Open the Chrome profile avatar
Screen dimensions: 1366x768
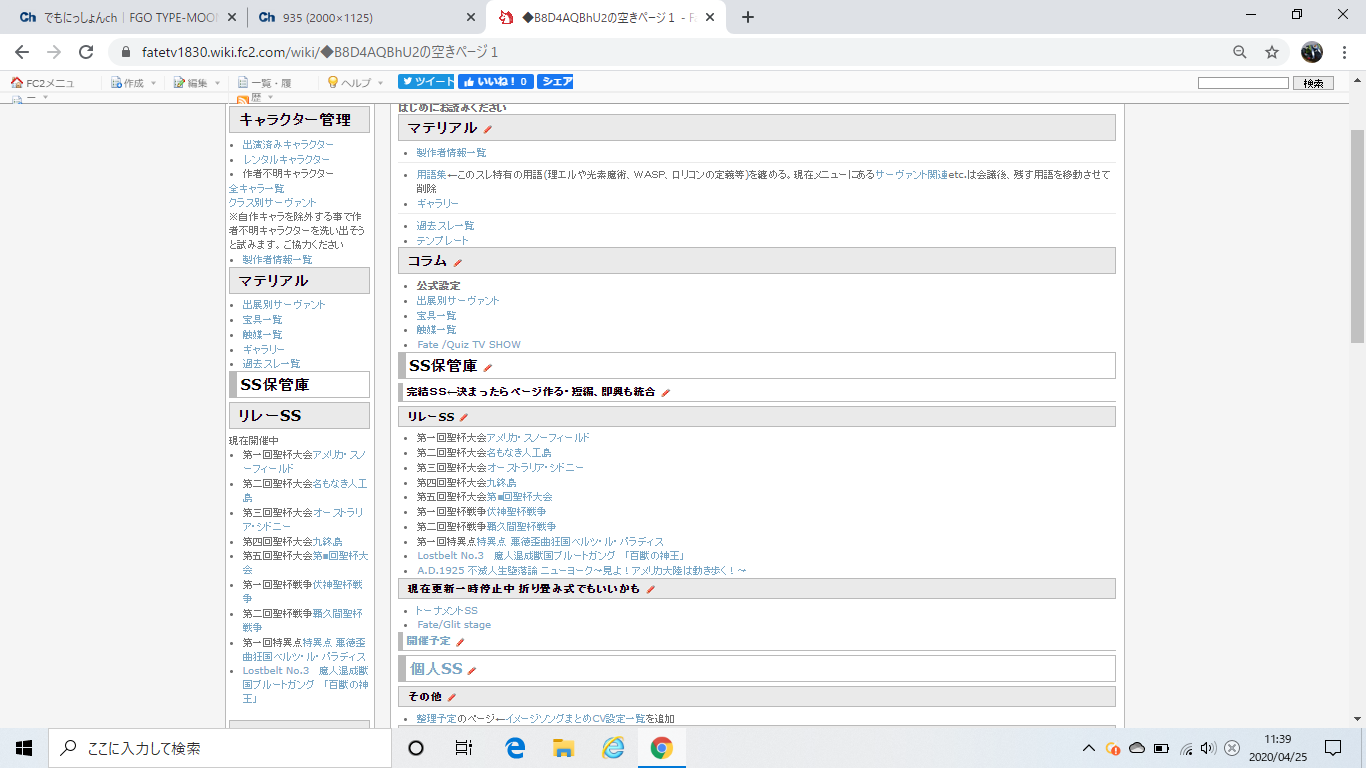[1311, 52]
